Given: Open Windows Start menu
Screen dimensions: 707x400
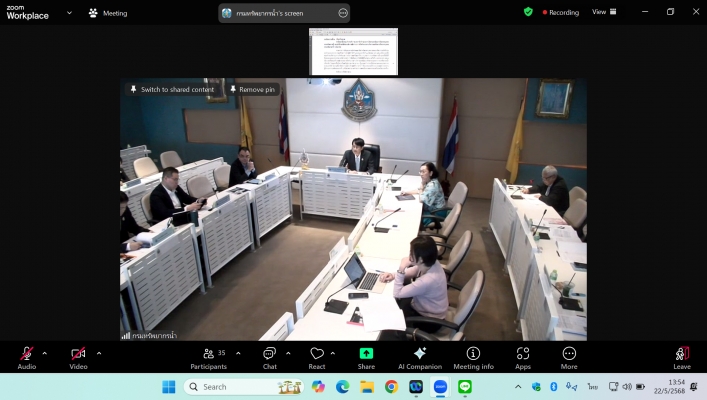Looking at the screenshot, I should 169,387.
